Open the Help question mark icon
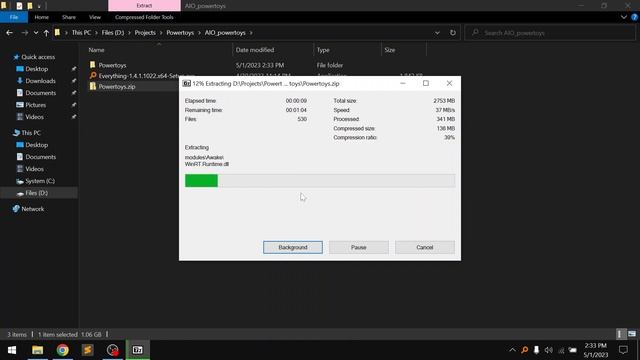The height and width of the screenshot is (360, 640). [x=635, y=17]
